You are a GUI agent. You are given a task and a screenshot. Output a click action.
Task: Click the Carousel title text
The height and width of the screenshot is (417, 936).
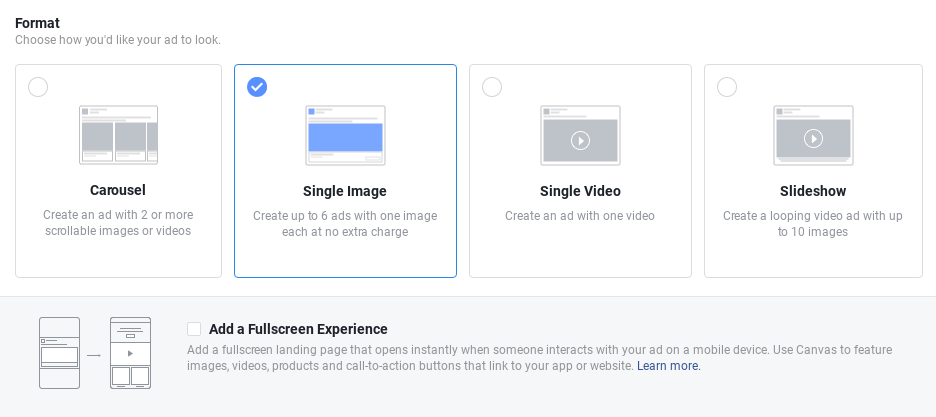[118, 190]
